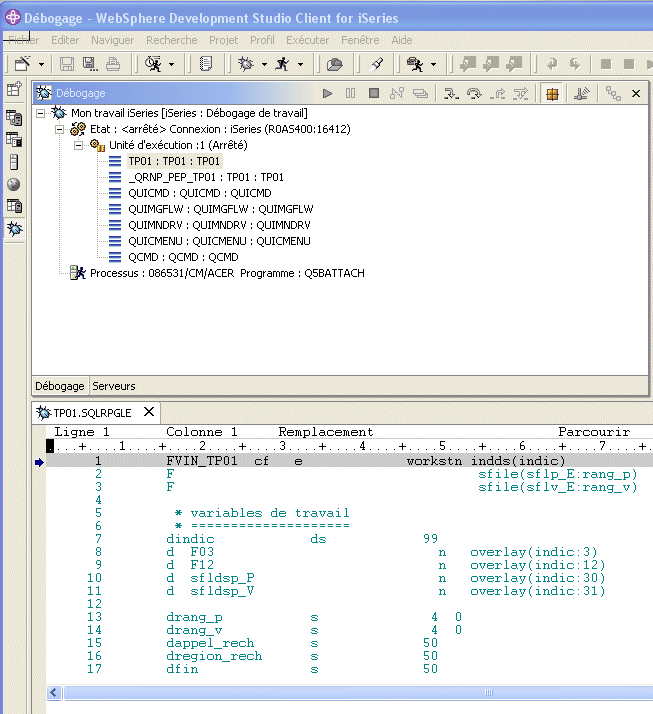Collapse the 'Mon travail iSeries' tree node
The width and height of the screenshot is (653, 714).
pos(41,113)
